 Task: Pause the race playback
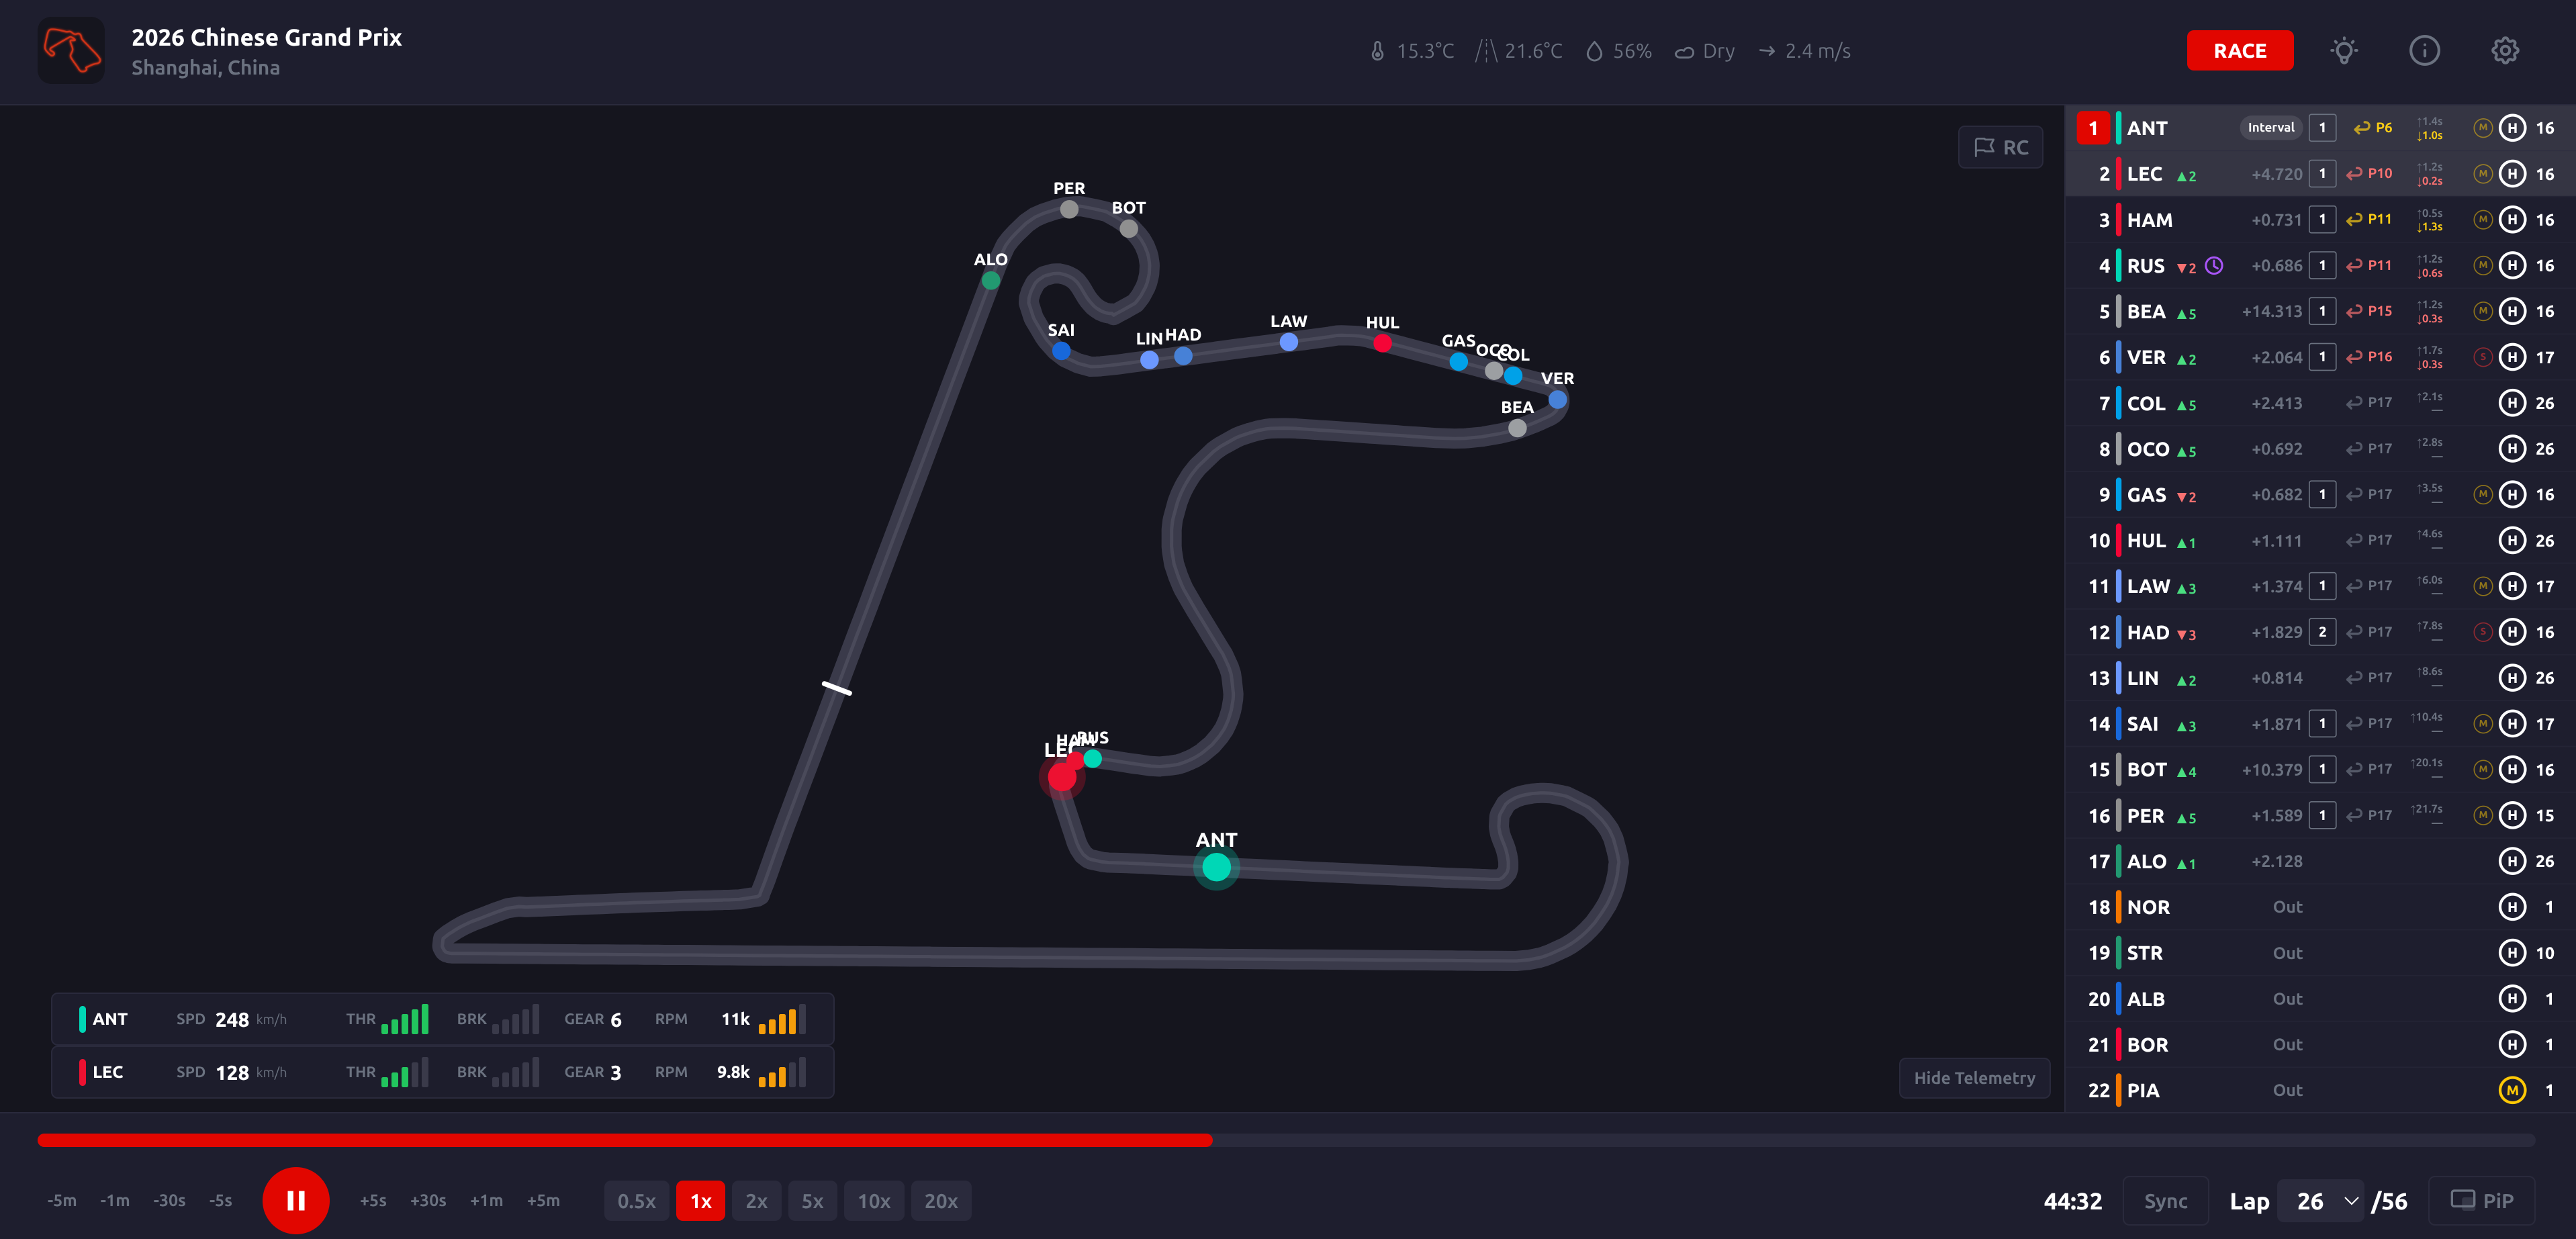click(x=296, y=1201)
